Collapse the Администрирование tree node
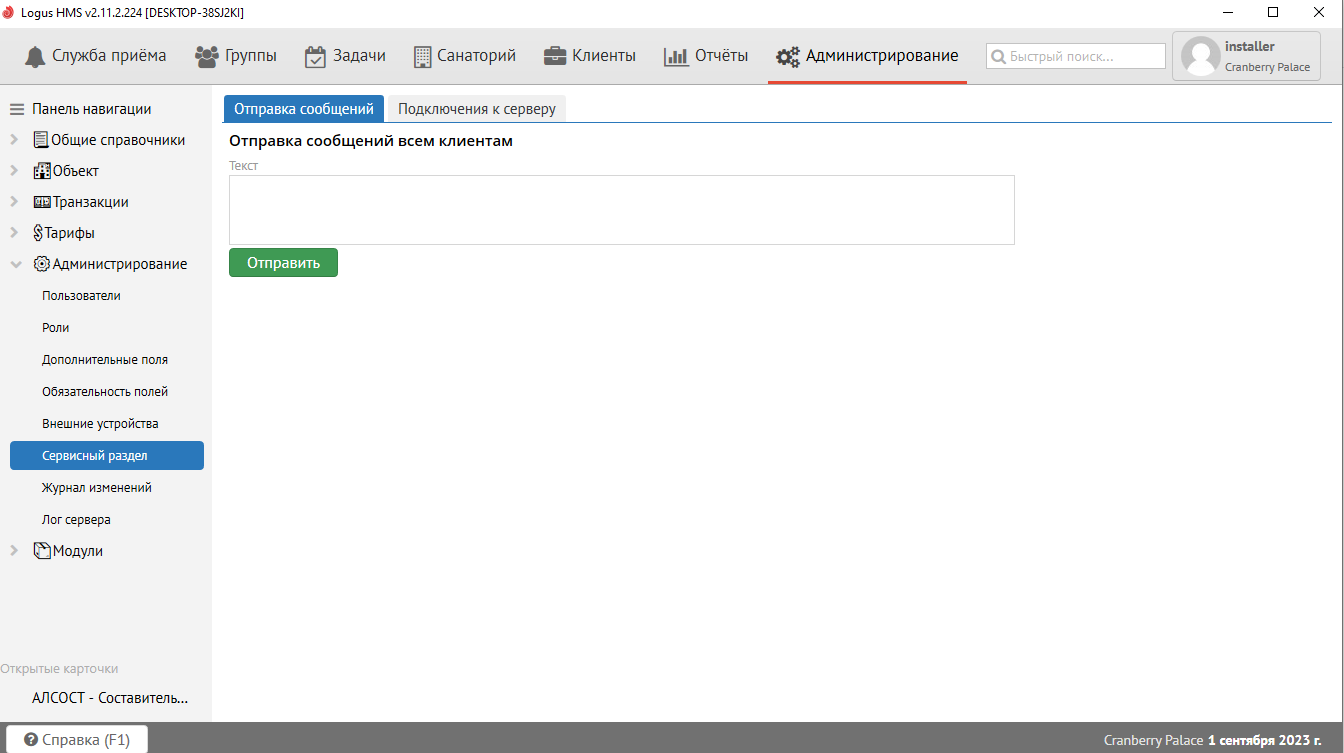The image size is (1344, 753). (x=15, y=264)
